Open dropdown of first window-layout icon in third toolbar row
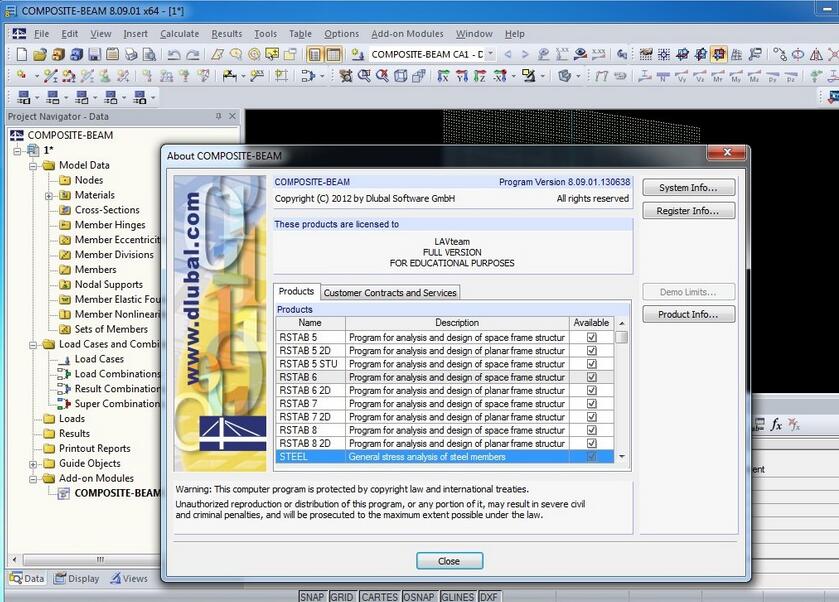This screenshot has height=602, width=839. pyautogui.click(x=37, y=97)
